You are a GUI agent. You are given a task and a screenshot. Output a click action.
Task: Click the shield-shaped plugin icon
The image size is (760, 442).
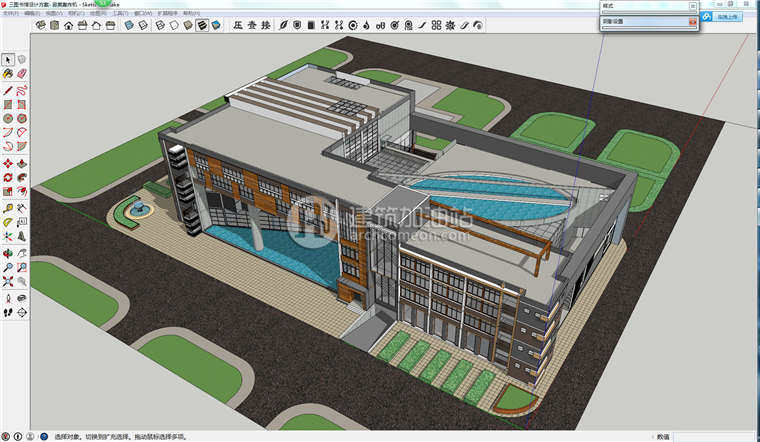coord(298,25)
